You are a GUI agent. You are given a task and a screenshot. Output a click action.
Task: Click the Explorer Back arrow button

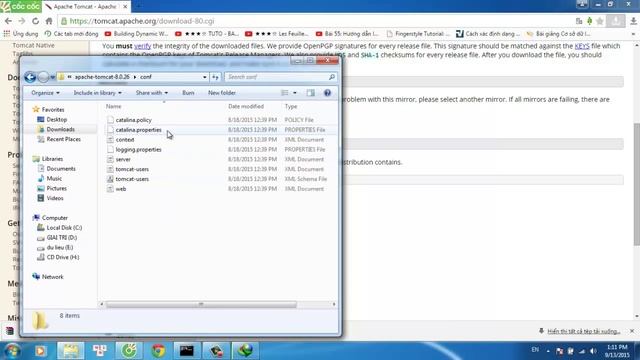pos(30,77)
